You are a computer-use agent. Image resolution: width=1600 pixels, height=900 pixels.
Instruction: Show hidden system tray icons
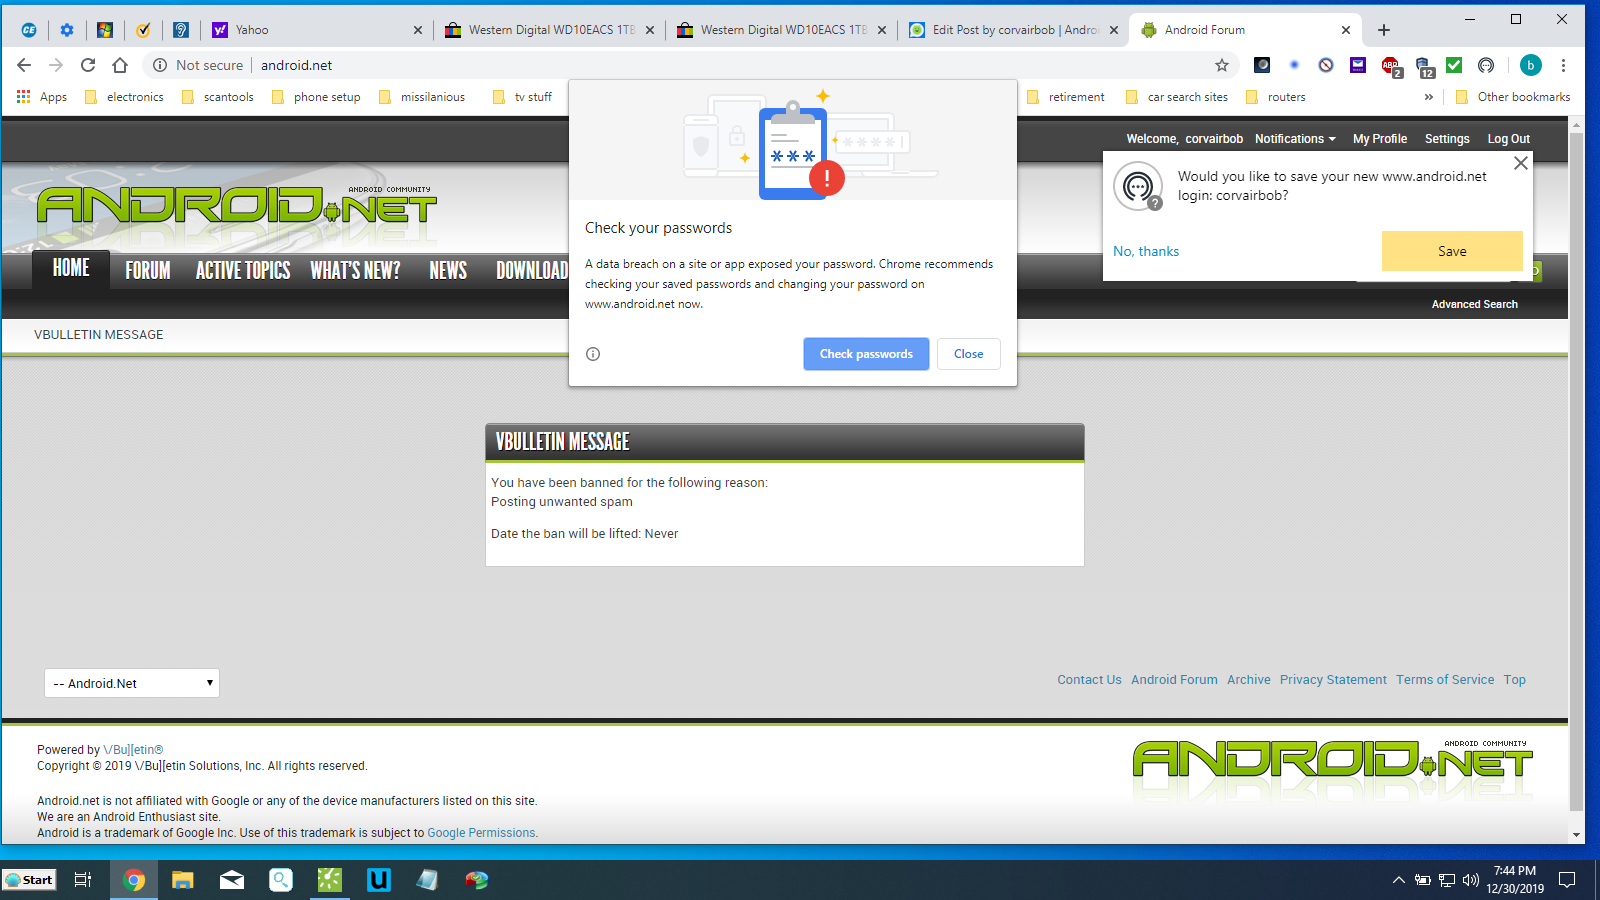coord(1398,880)
